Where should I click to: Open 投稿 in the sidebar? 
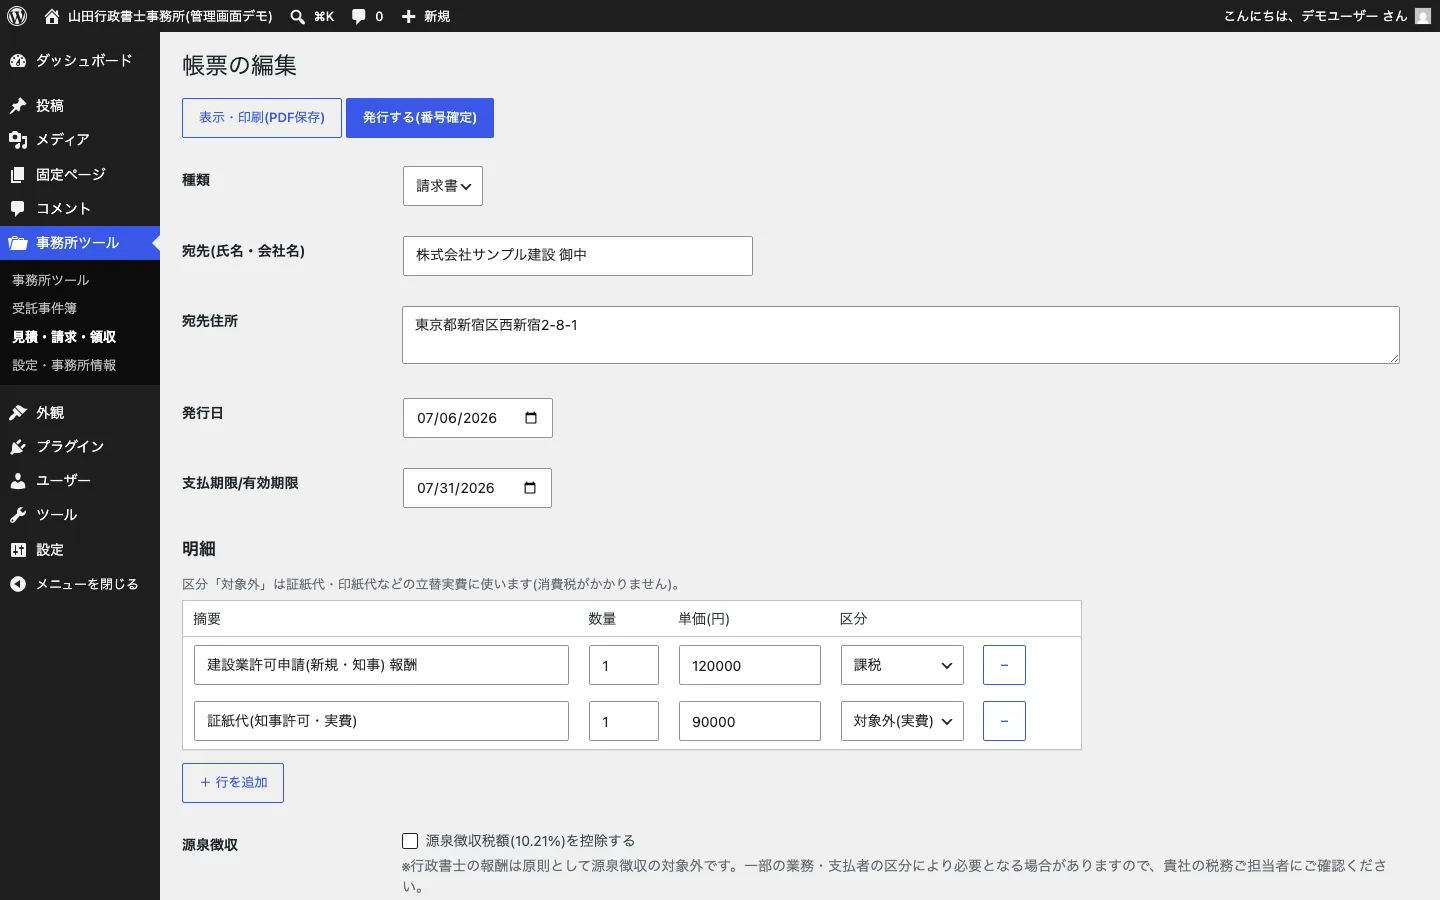coord(80,106)
